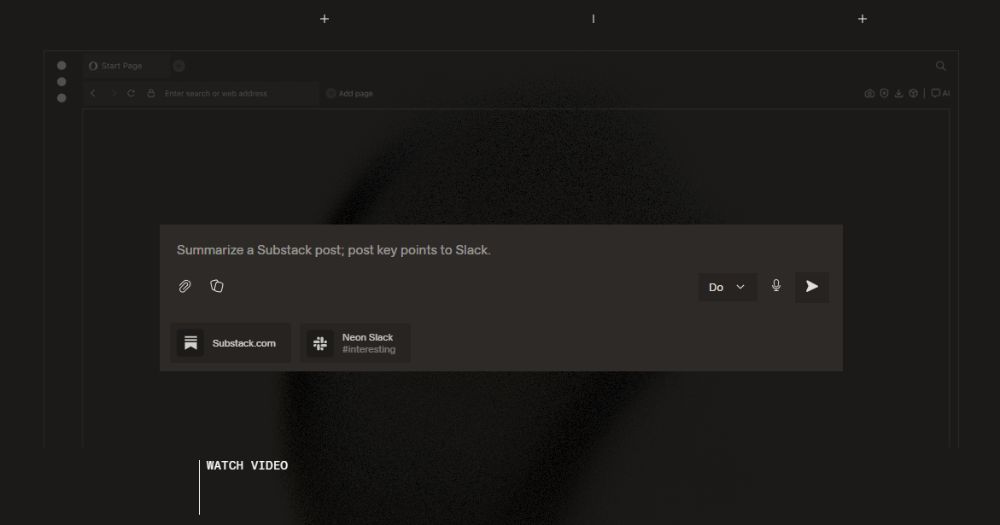Activate the microphone voice input
The height and width of the screenshot is (525, 1000).
click(776, 286)
